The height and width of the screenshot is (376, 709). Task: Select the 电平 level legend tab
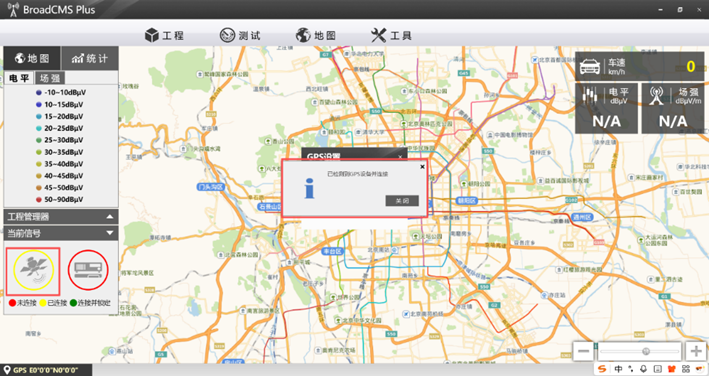[19, 78]
